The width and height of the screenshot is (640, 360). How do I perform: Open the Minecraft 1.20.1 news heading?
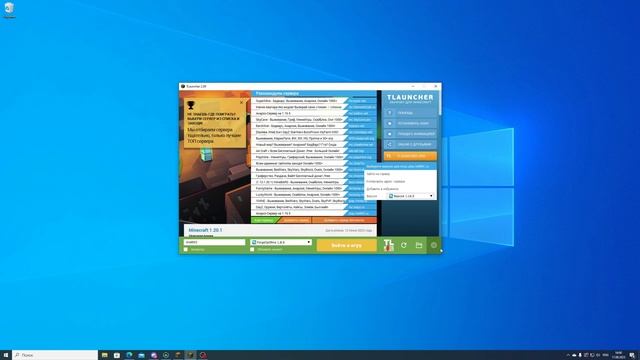coord(205,230)
